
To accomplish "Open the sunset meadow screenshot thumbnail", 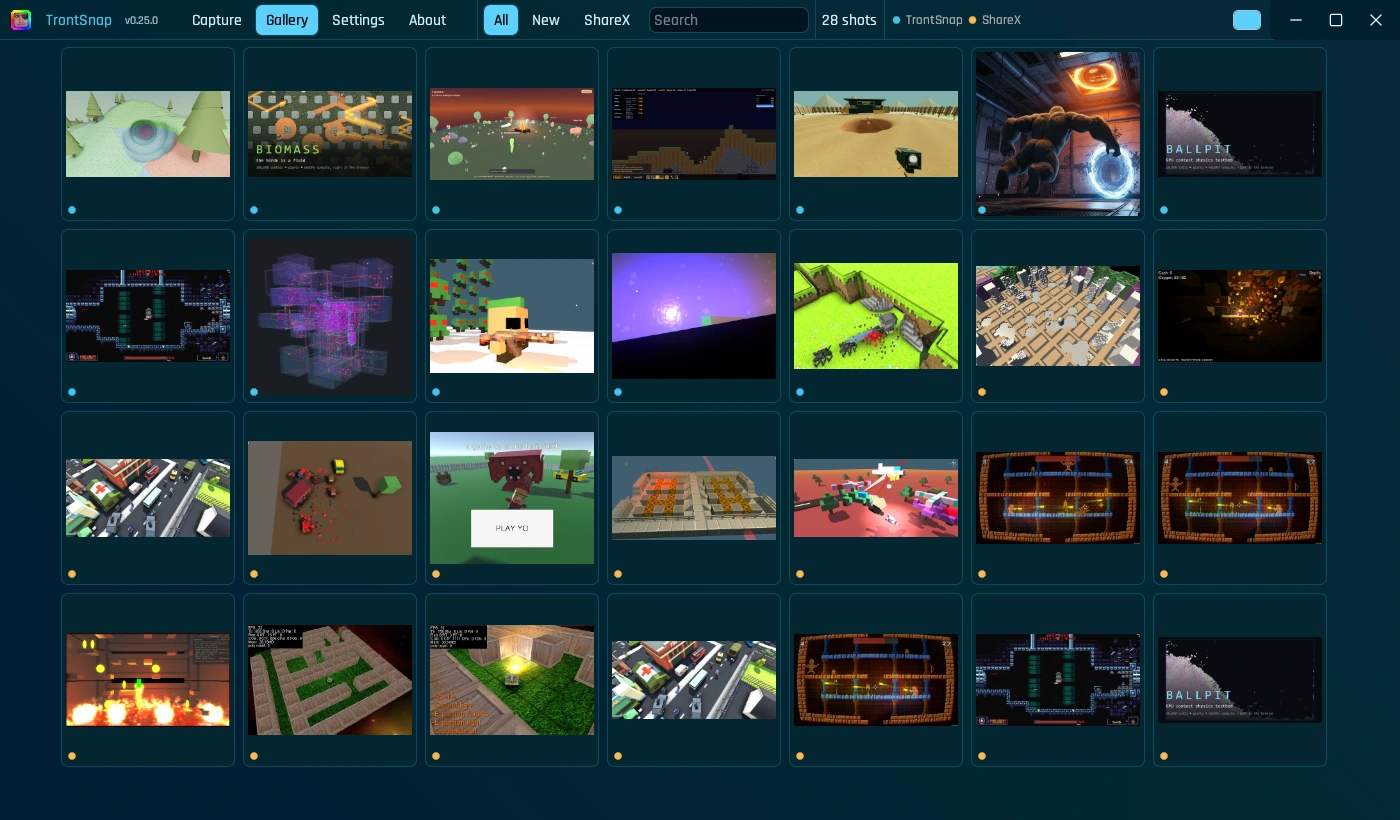I will coord(512,134).
